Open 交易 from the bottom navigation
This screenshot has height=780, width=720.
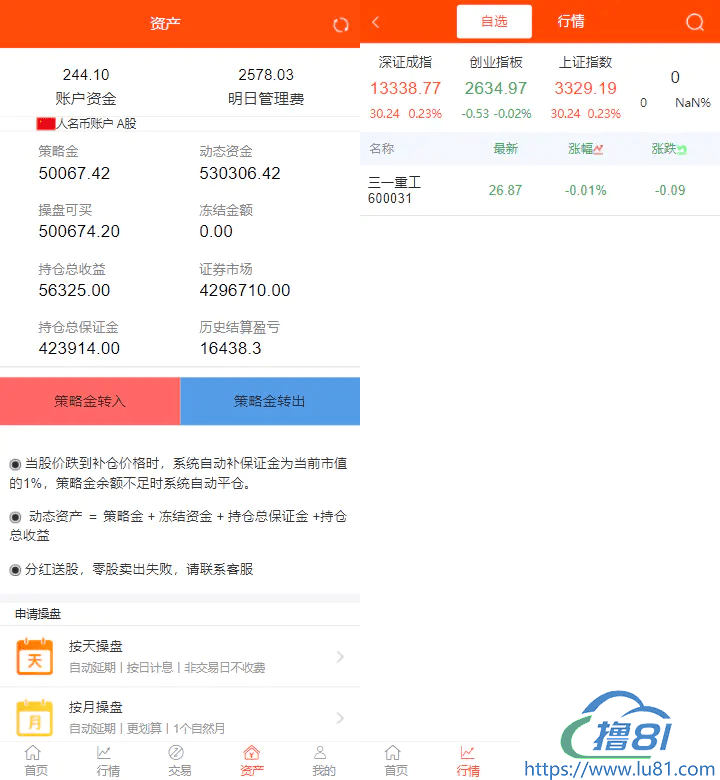click(179, 760)
